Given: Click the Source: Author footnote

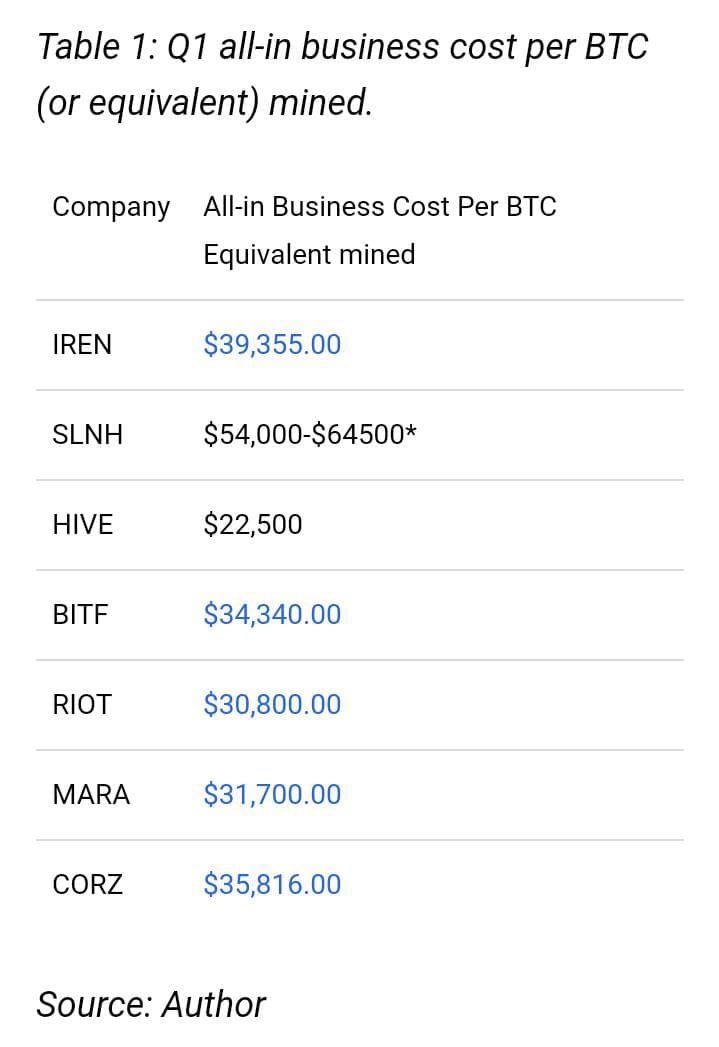Looking at the screenshot, I should tap(151, 1004).
